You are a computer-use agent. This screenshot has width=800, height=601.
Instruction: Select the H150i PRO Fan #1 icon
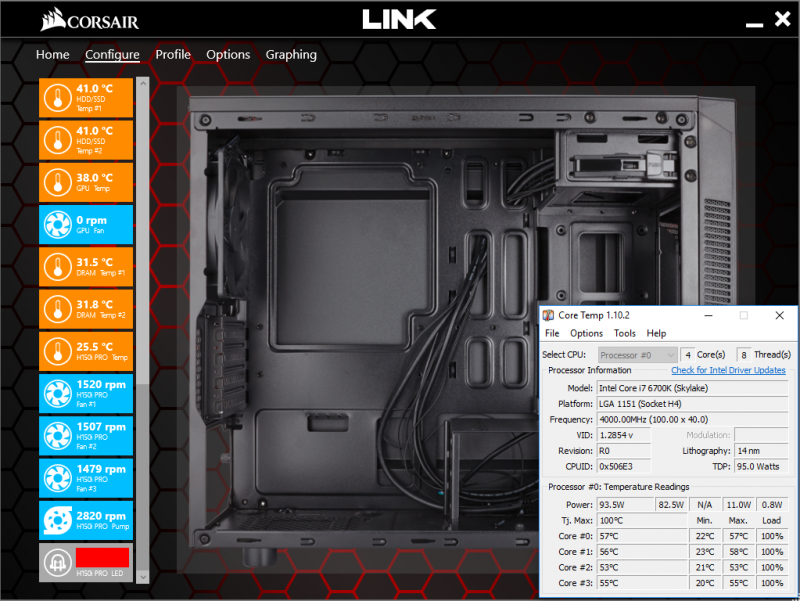(58, 394)
